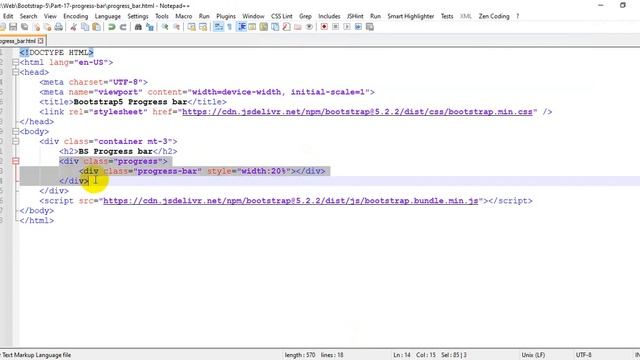This screenshot has height=360, width=640.
Task: Click the Paste clipboard icon
Action: [96, 27]
